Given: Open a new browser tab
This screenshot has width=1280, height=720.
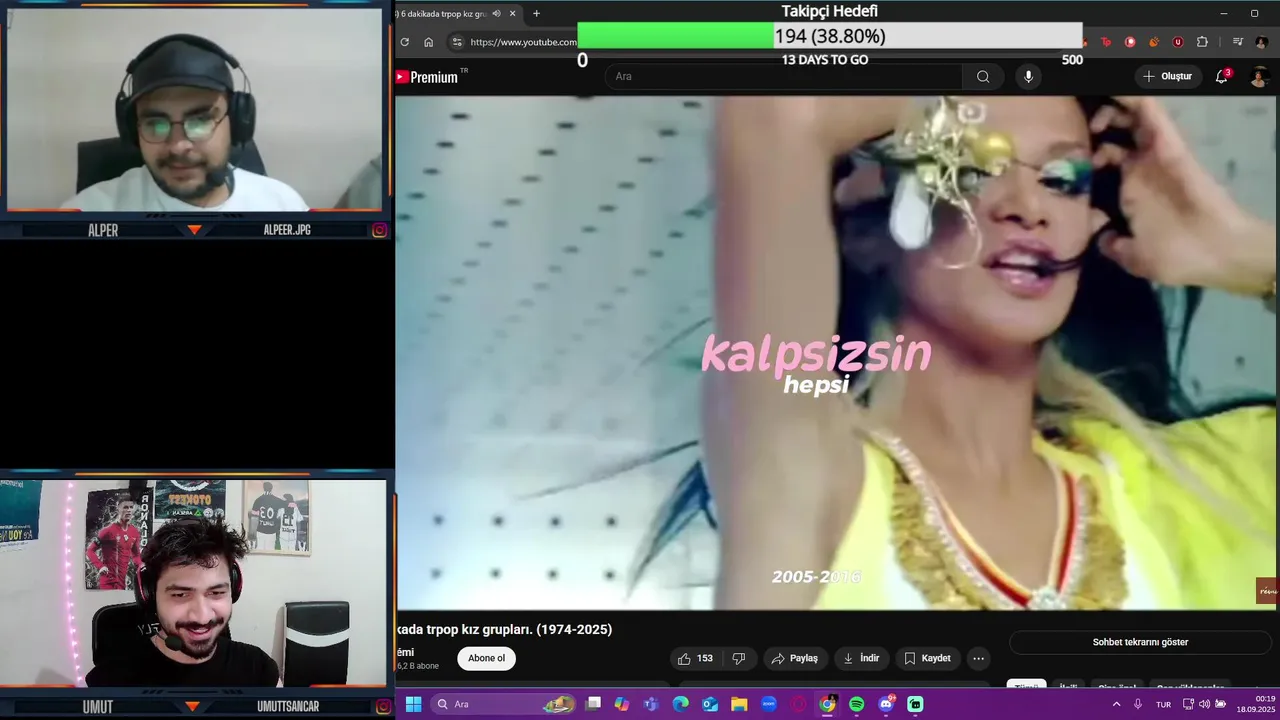Looking at the screenshot, I should coord(536,14).
